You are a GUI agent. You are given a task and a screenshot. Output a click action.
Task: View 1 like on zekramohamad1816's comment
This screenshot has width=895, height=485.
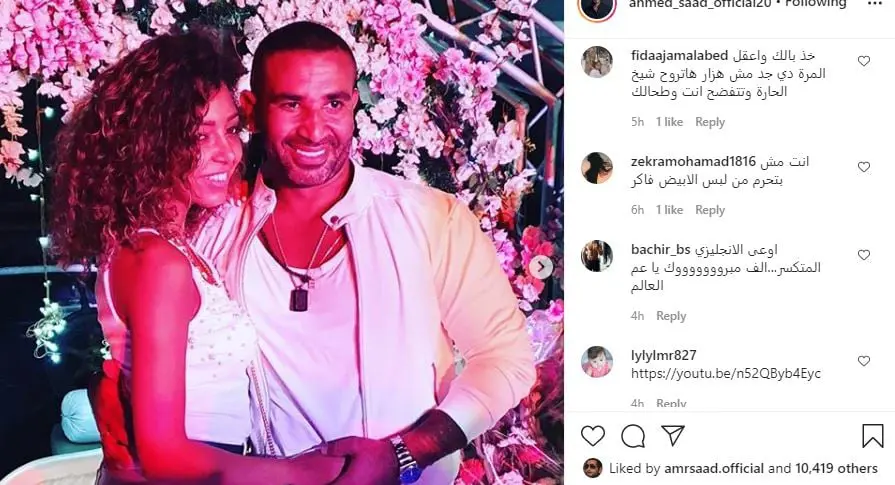pos(670,210)
